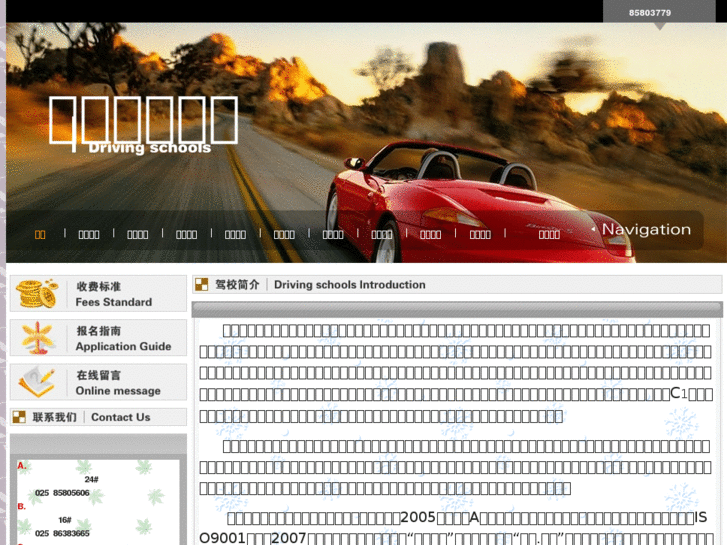Click the yellow windmill Application Guide icon
This screenshot has width=727, height=545.
[x=37, y=338]
